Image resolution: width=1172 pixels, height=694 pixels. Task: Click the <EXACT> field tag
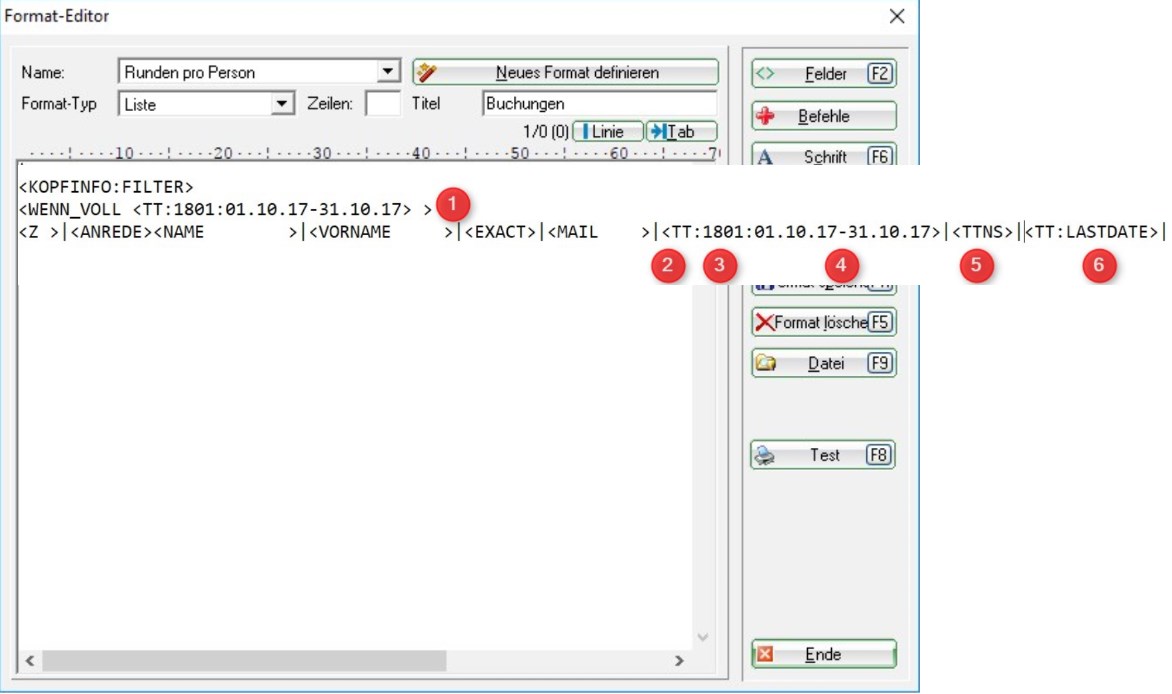500,233
